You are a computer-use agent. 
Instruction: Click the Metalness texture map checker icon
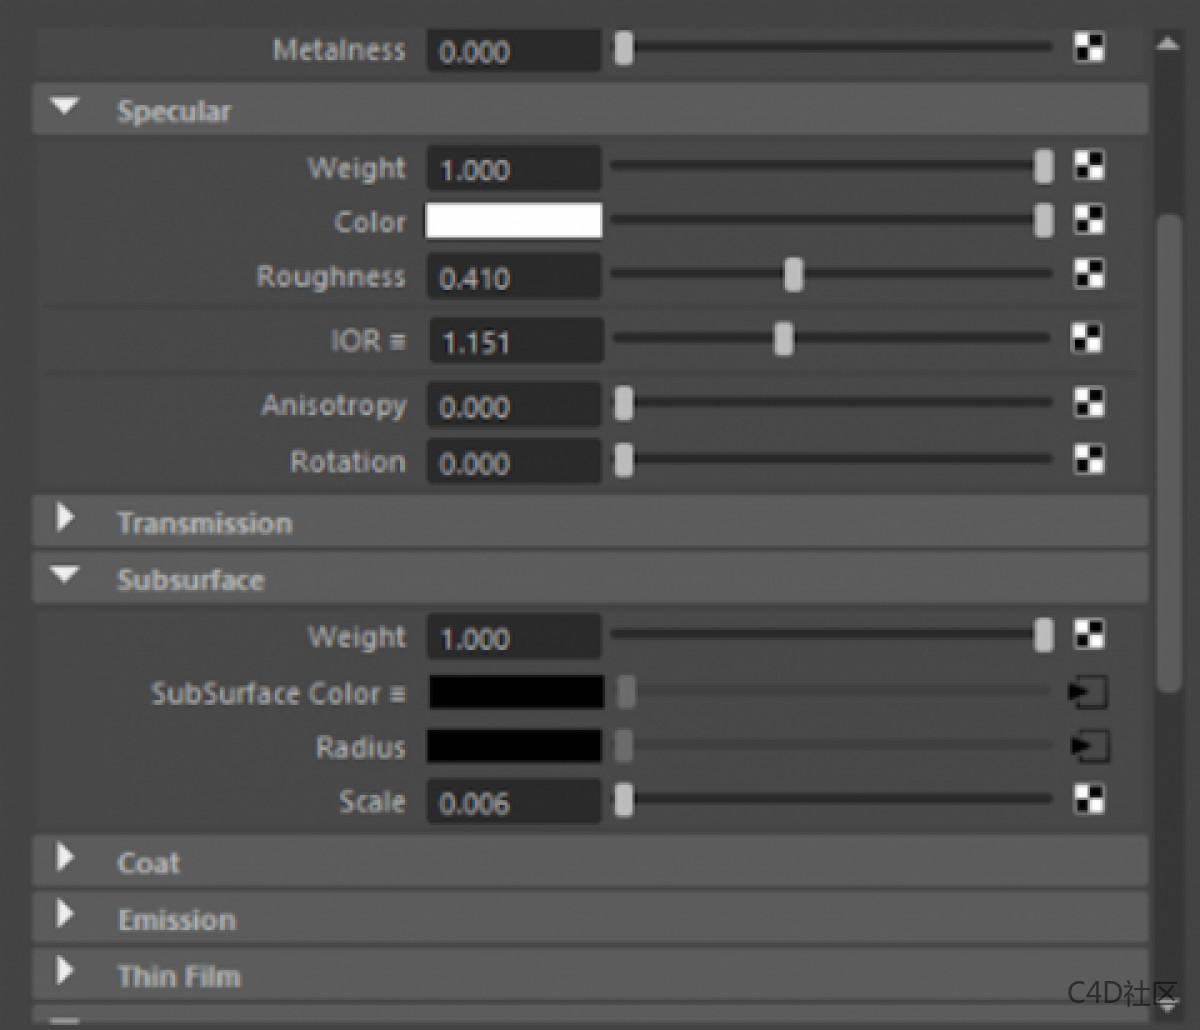[x=1089, y=48]
